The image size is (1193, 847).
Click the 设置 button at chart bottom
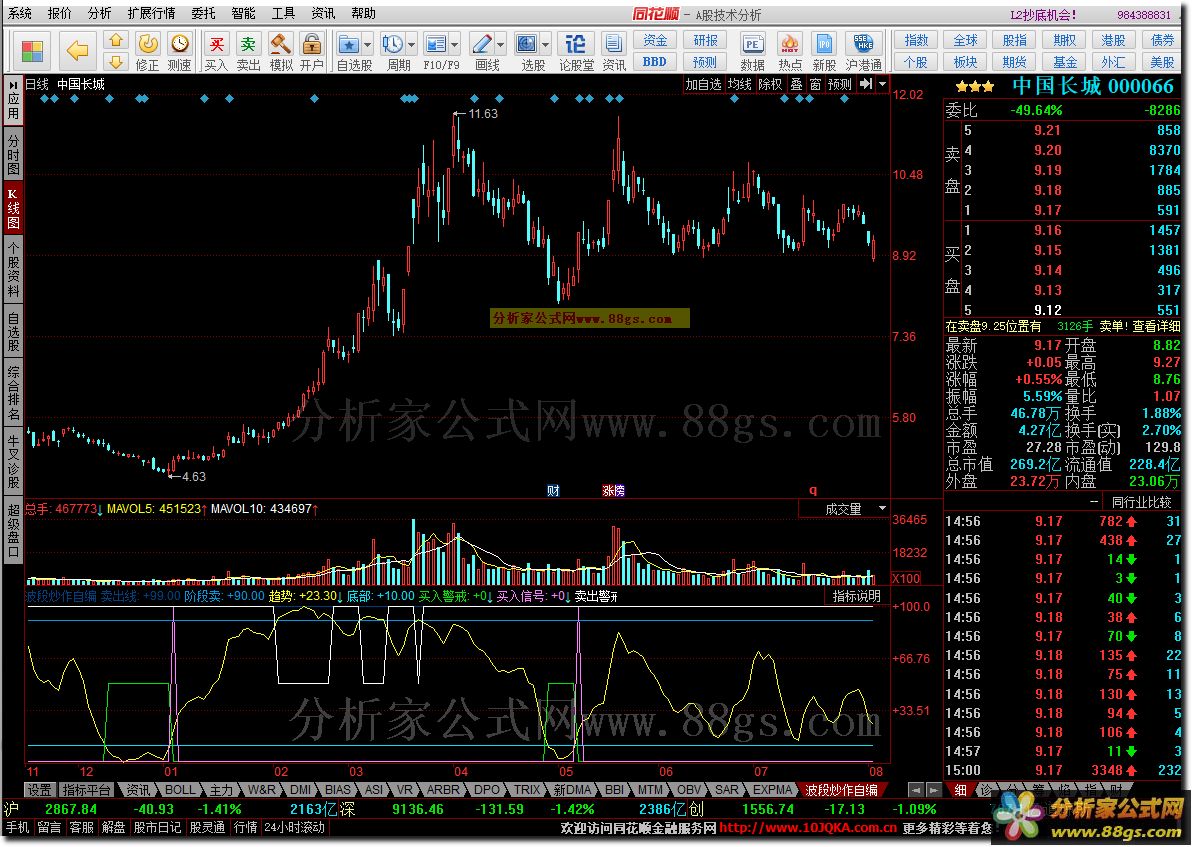(x=40, y=790)
